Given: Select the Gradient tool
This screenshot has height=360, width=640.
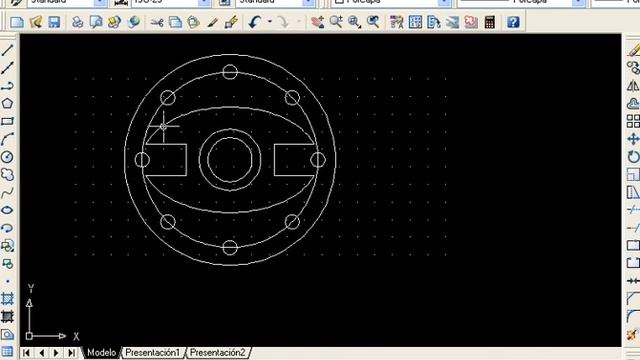Looking at the screenshot, I should pos(7,317).
